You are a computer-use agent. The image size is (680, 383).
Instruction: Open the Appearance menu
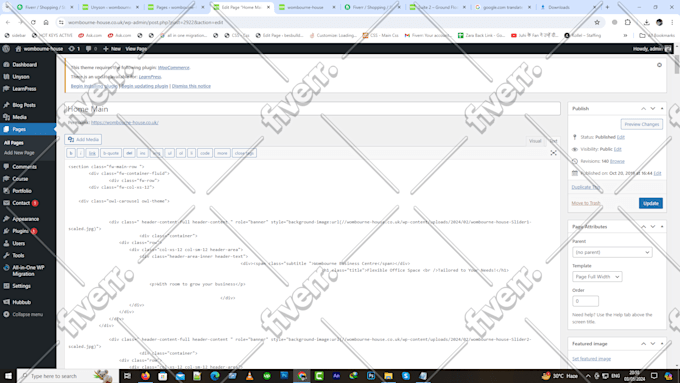[25, 219]
